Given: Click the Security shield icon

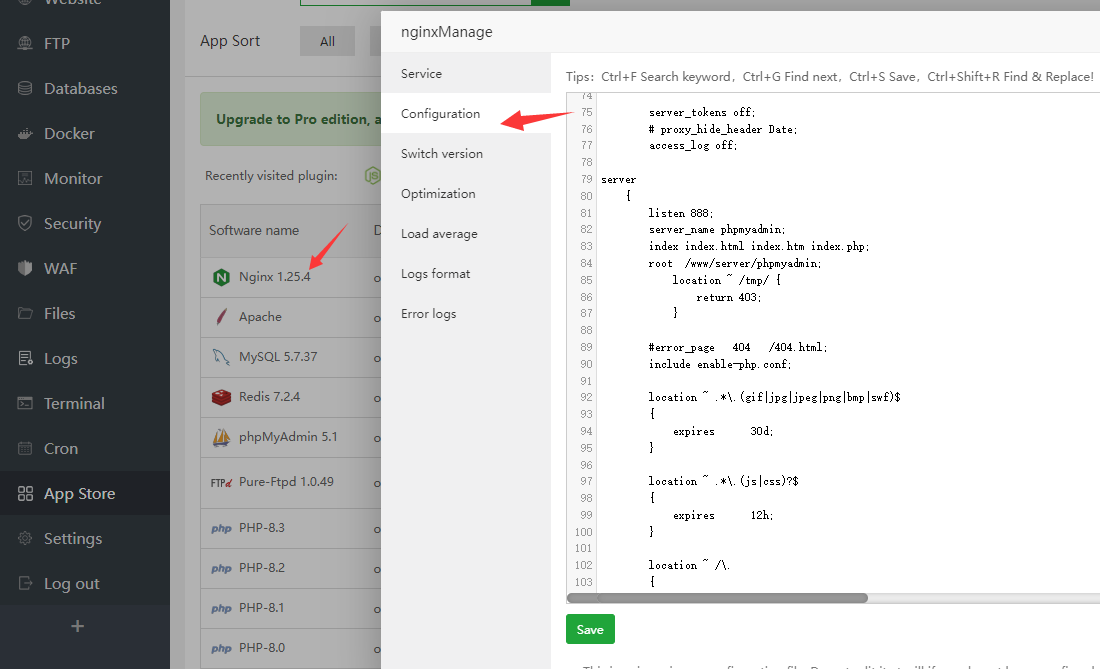Looking at the screenshot, I should [25, 224].
